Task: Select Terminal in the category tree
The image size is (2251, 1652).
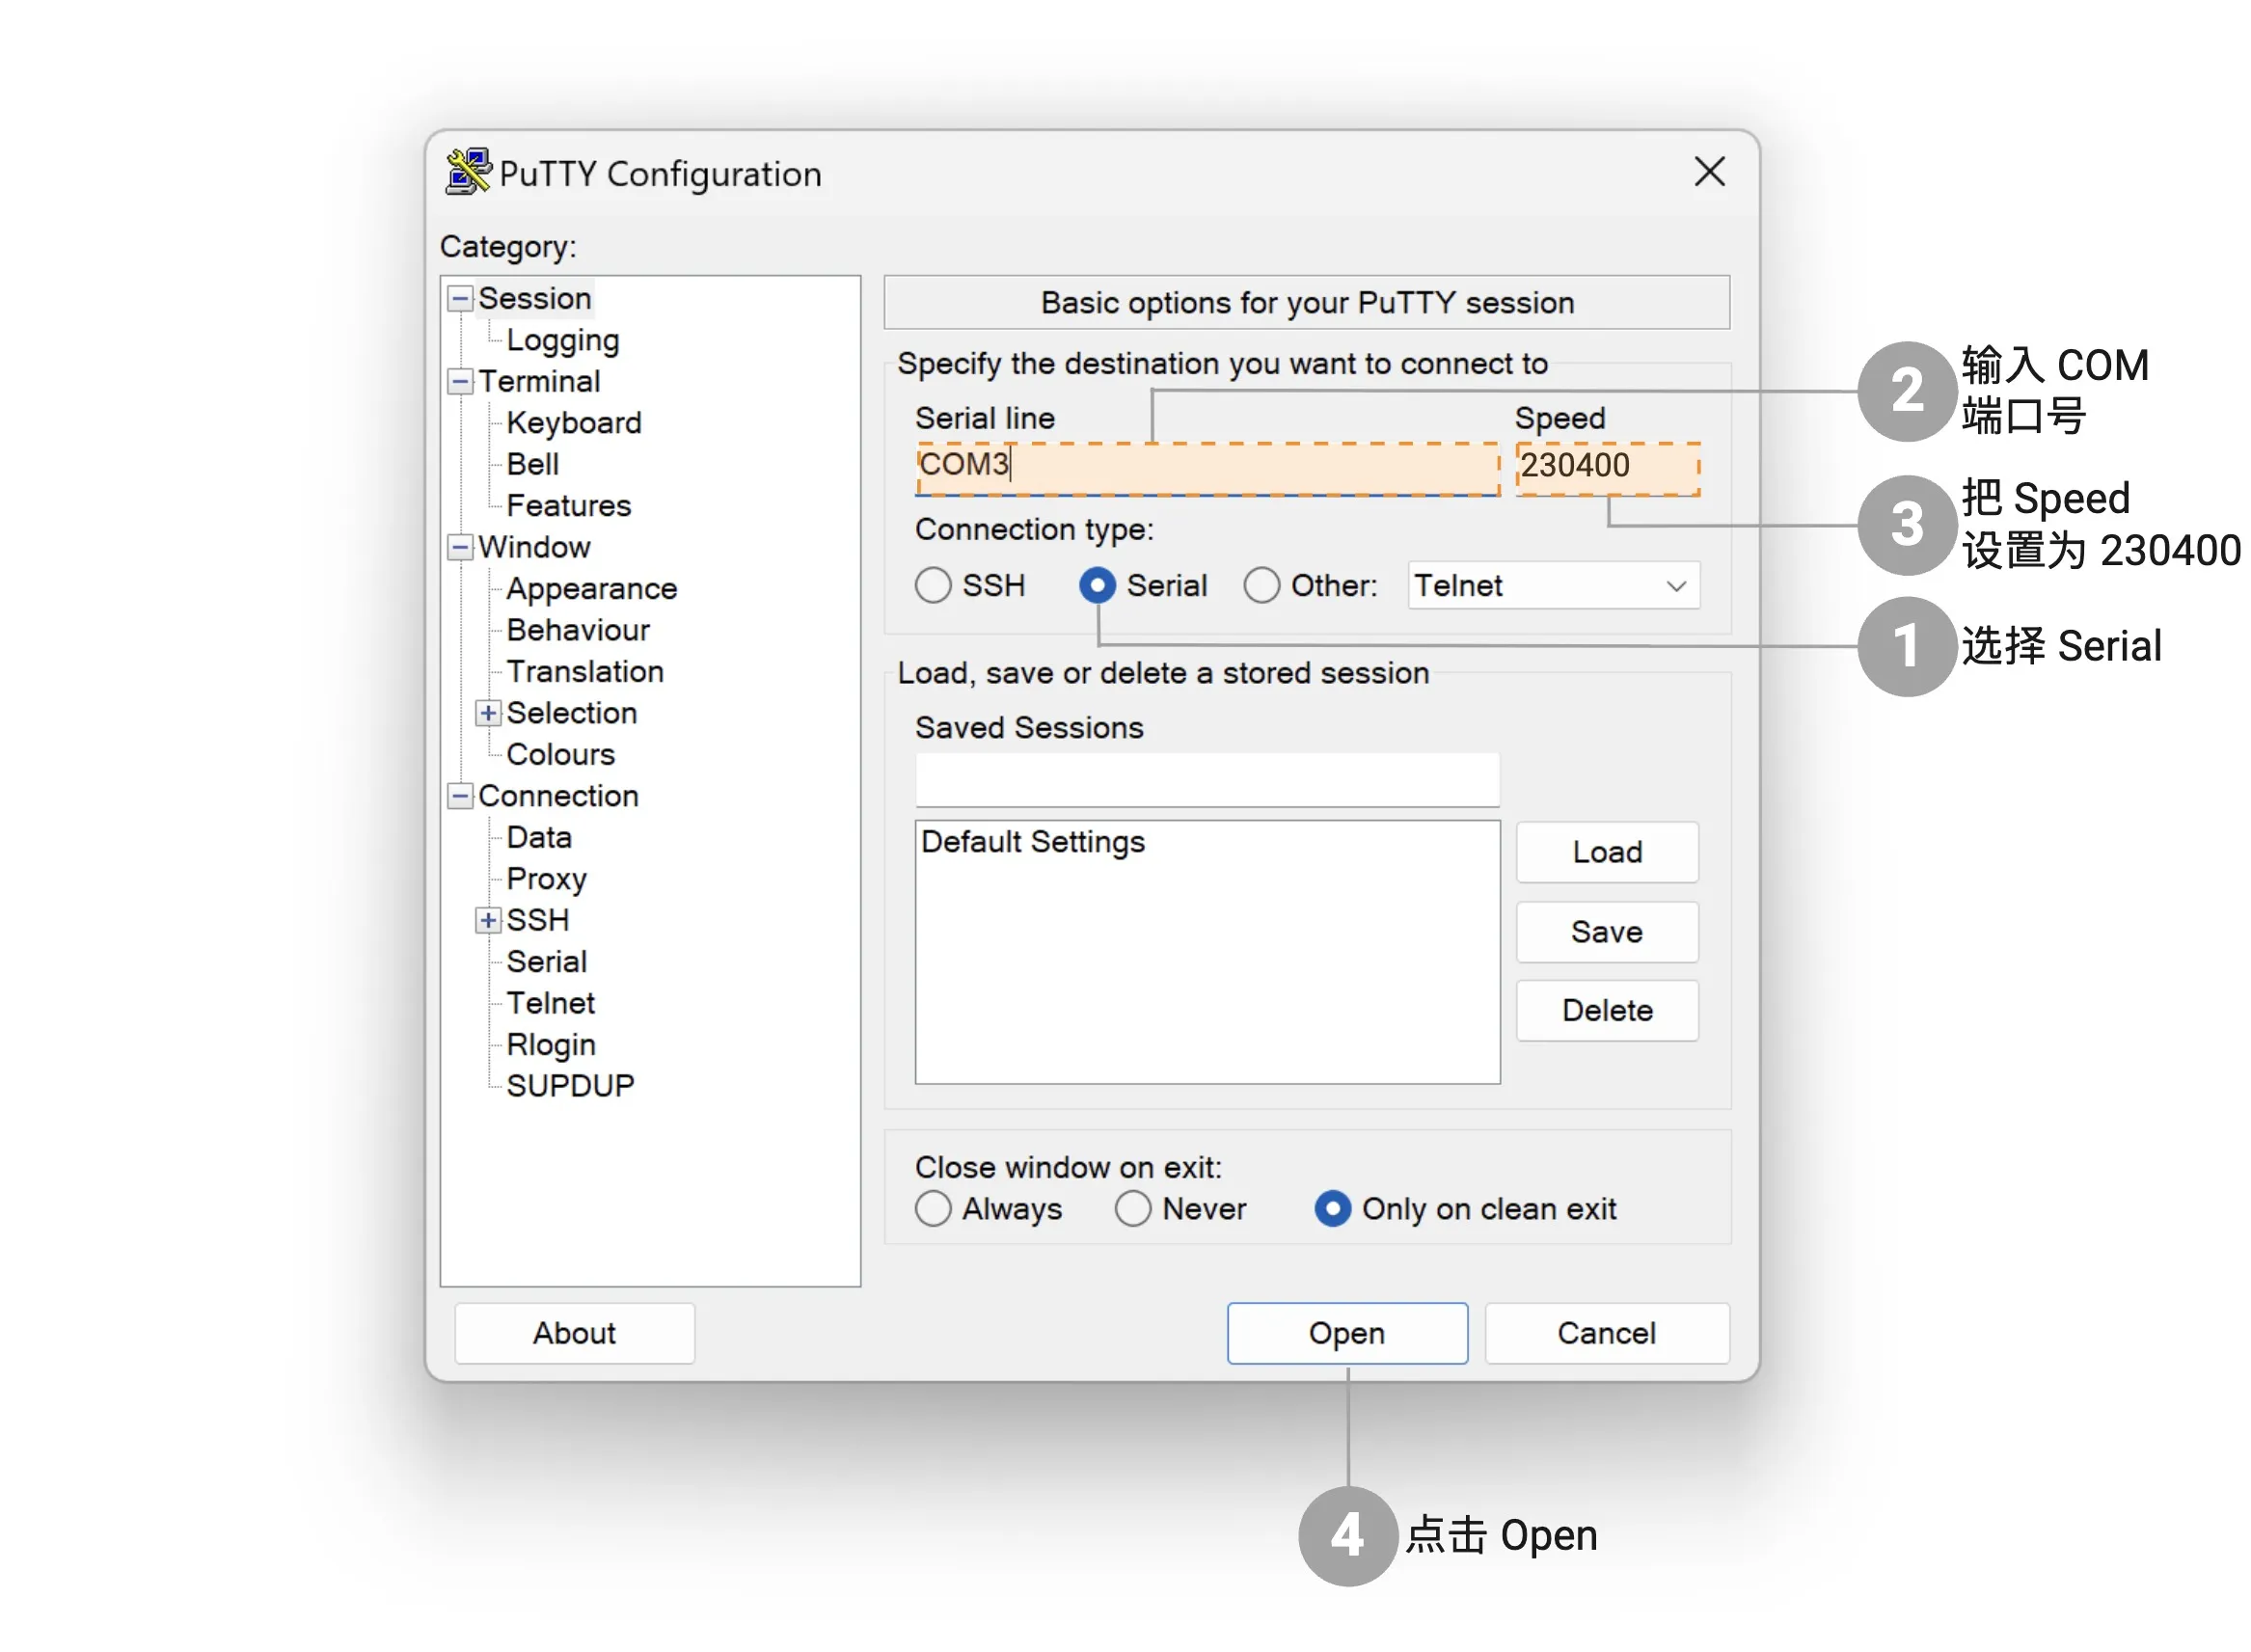Action: 538,381
